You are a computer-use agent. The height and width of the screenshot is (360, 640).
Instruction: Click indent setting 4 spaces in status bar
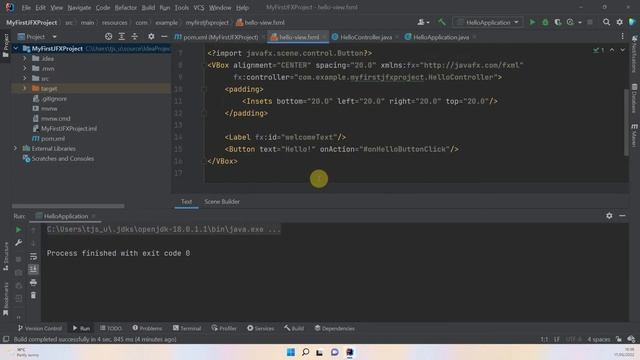coord(599,339)
